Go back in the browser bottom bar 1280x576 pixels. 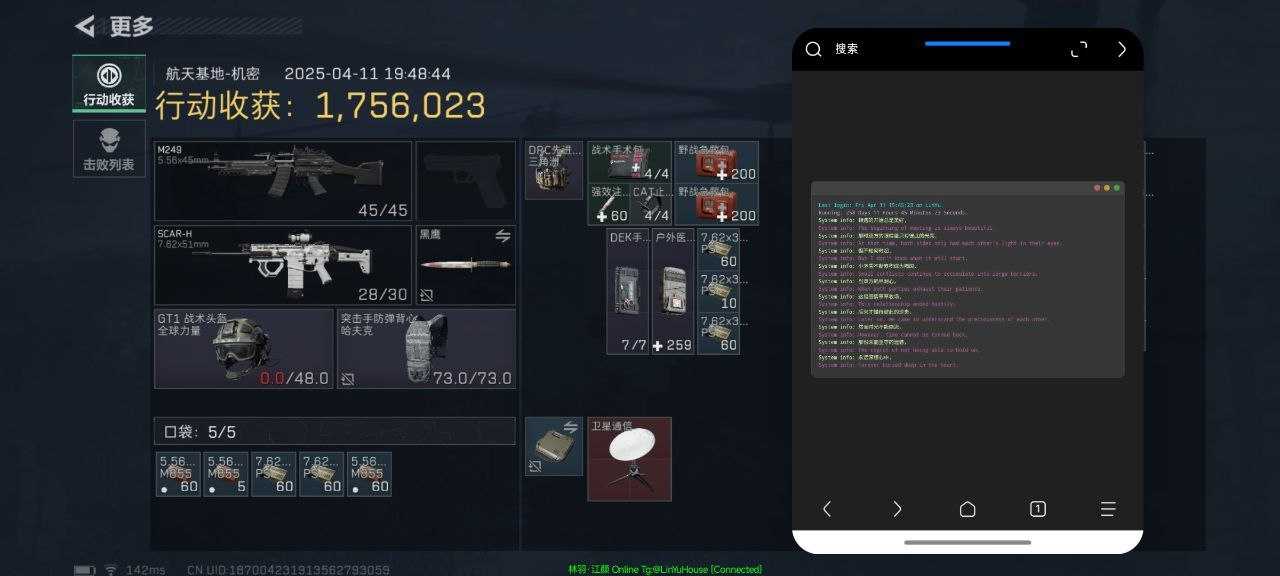pyautogui.click(x=827, y=509)
